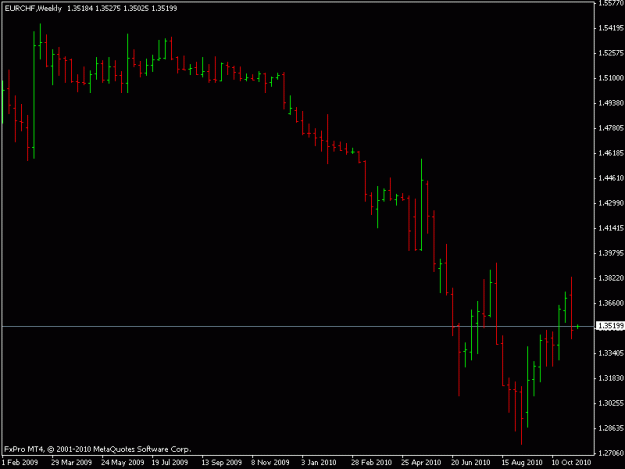Click the 1.51000 price axis value

pos(611,78)
